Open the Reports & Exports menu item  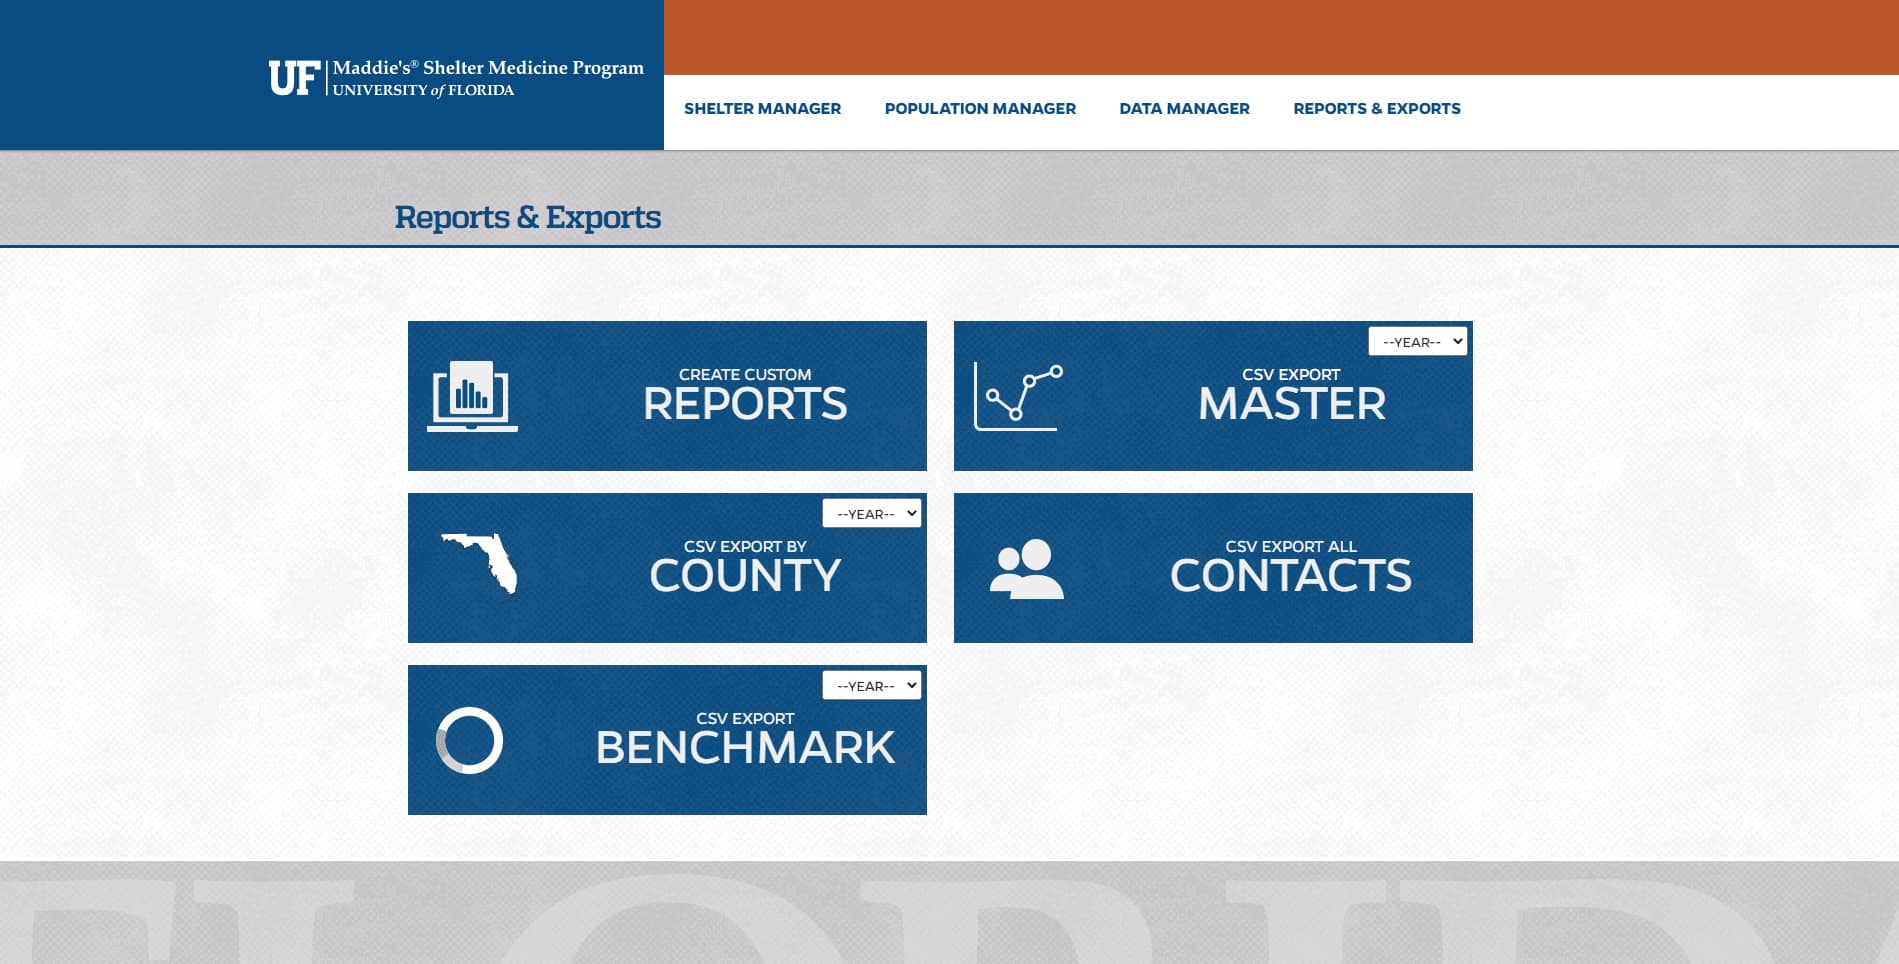(1376, 108)
